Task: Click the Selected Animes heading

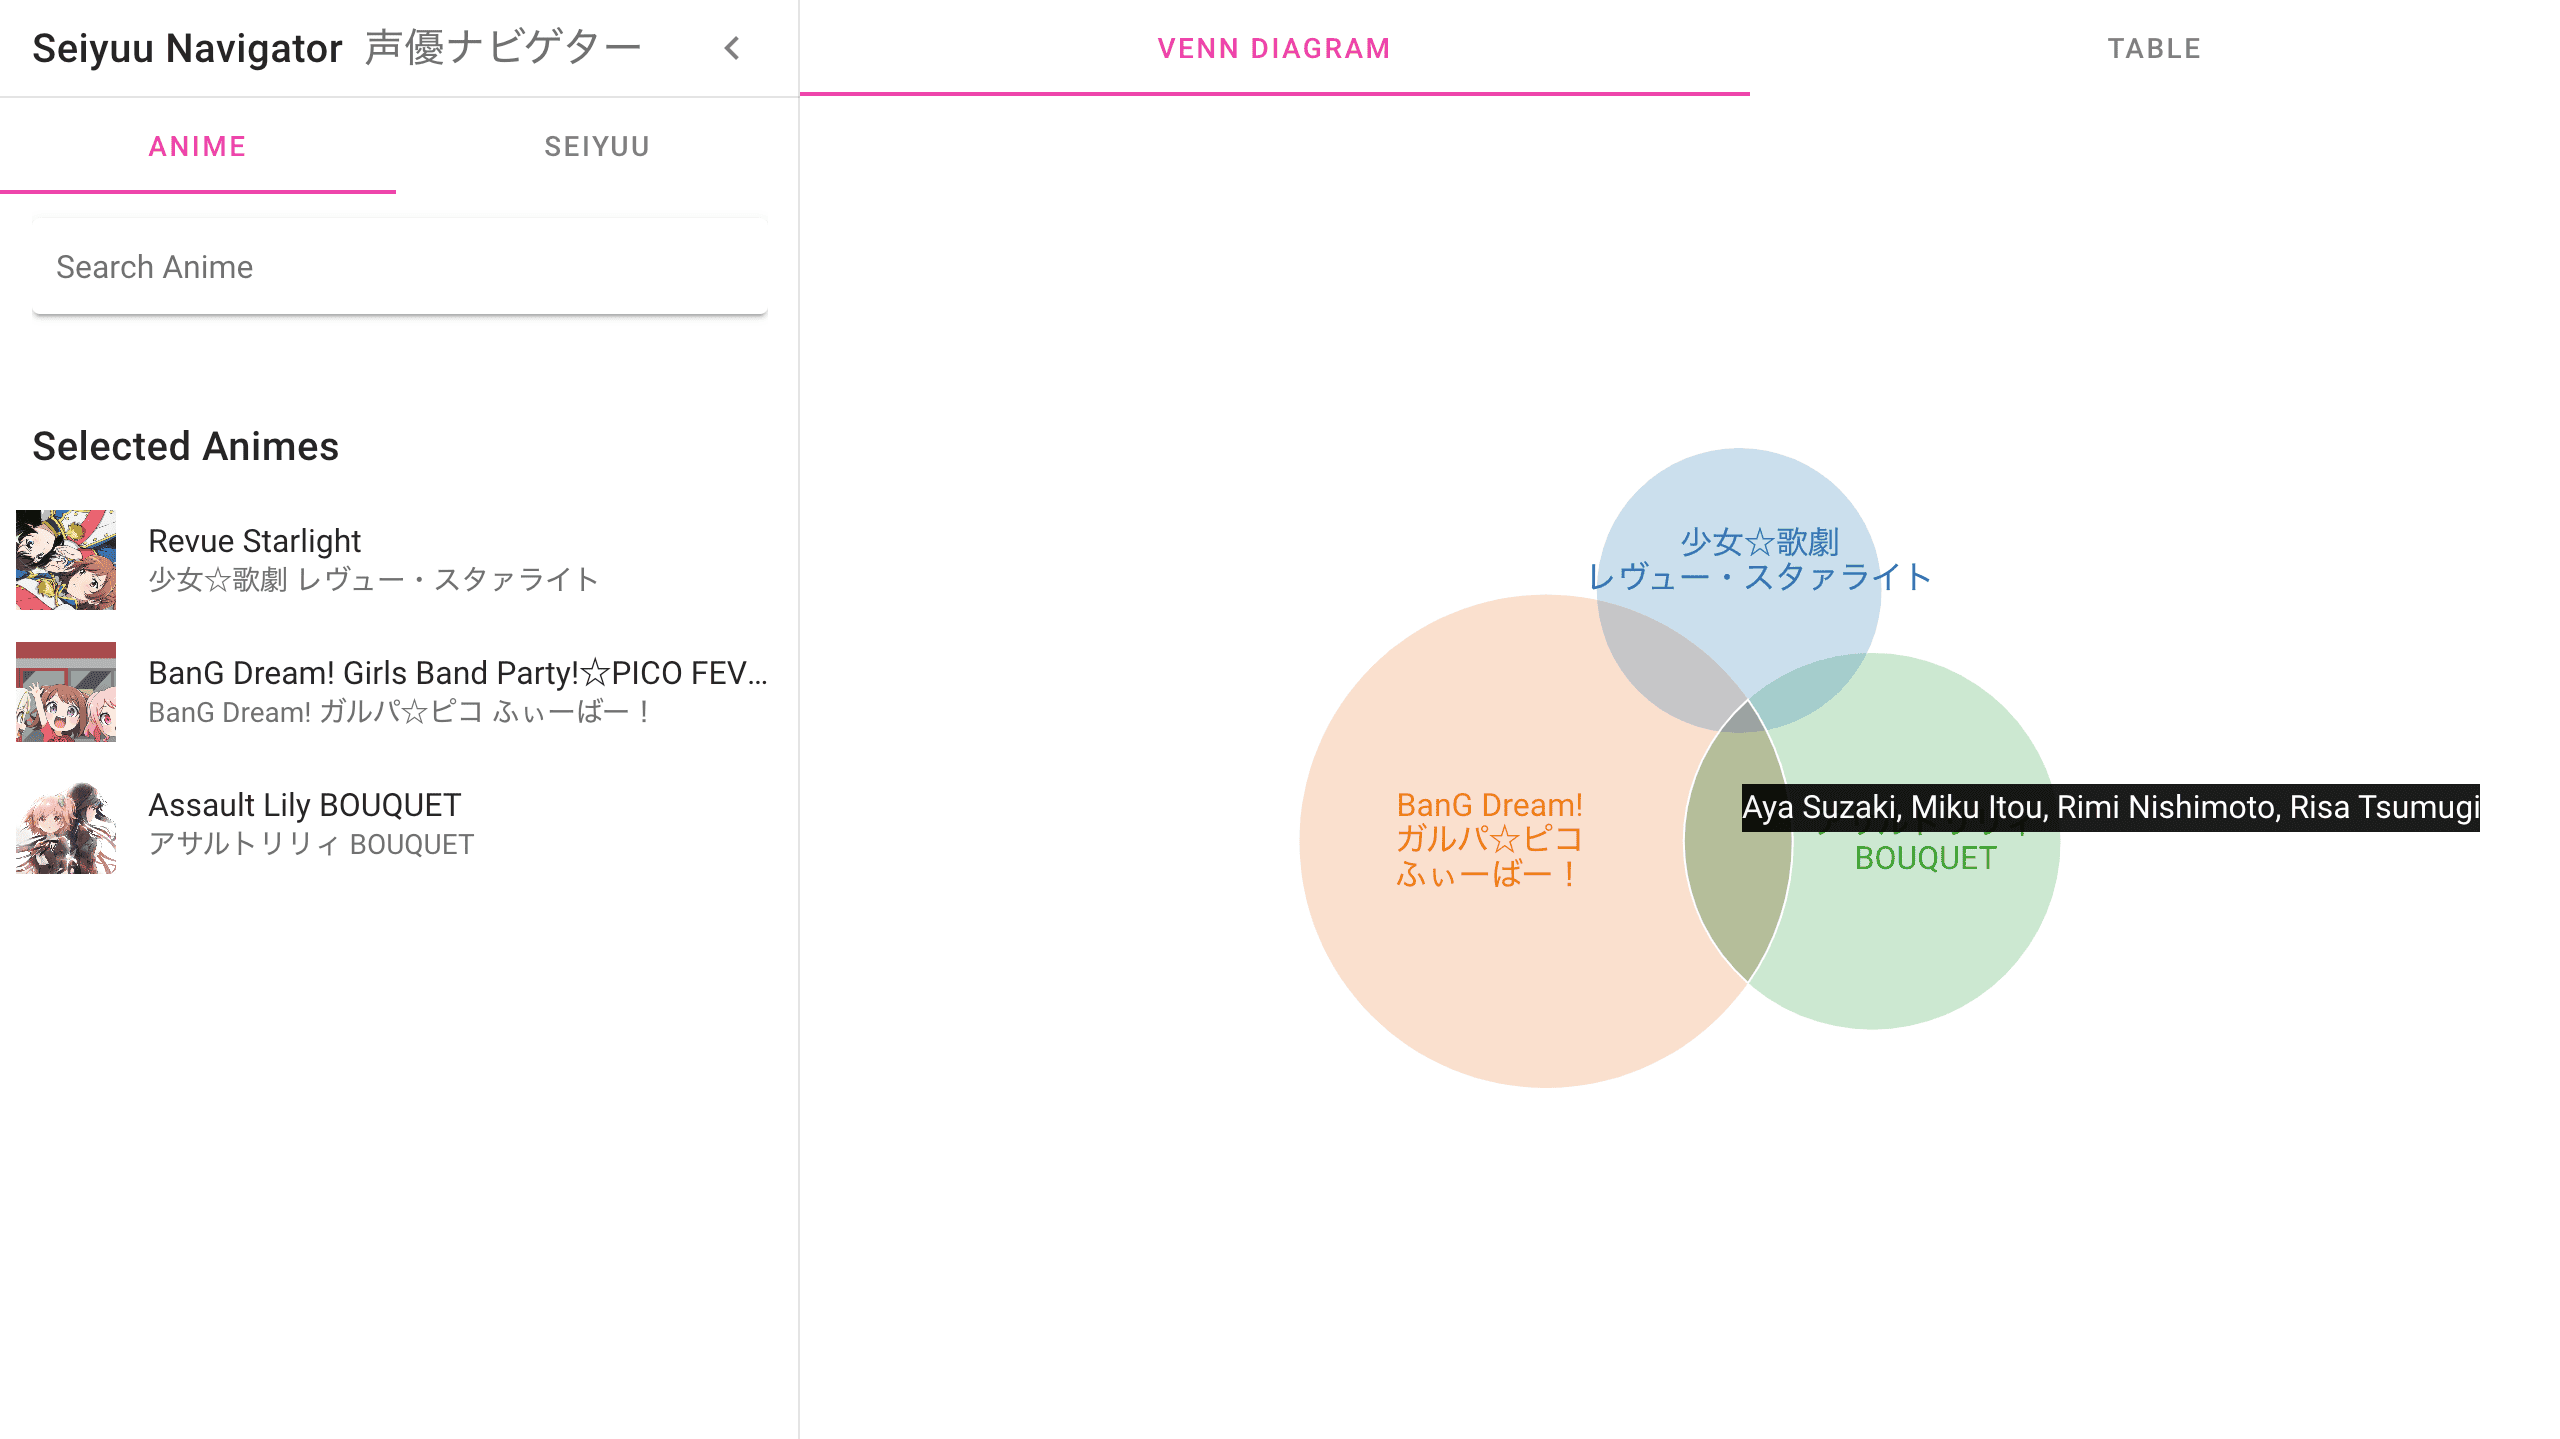Action: (x=185, y=446)
